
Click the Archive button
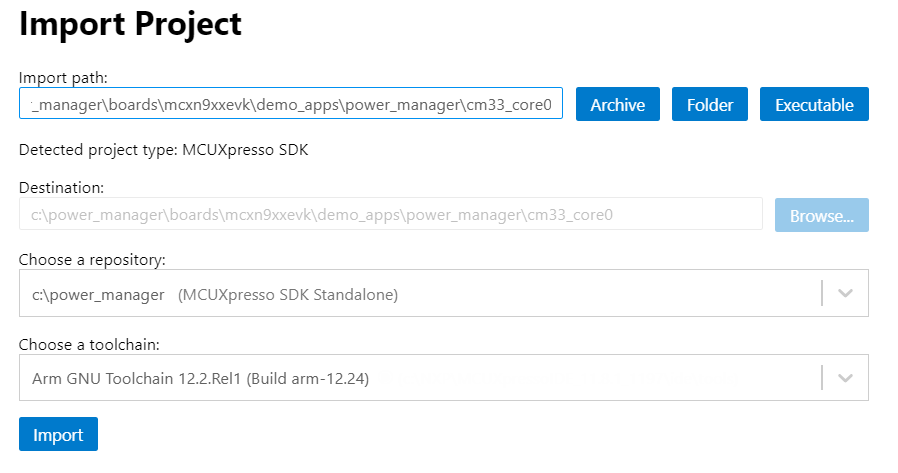pos(618,104)
